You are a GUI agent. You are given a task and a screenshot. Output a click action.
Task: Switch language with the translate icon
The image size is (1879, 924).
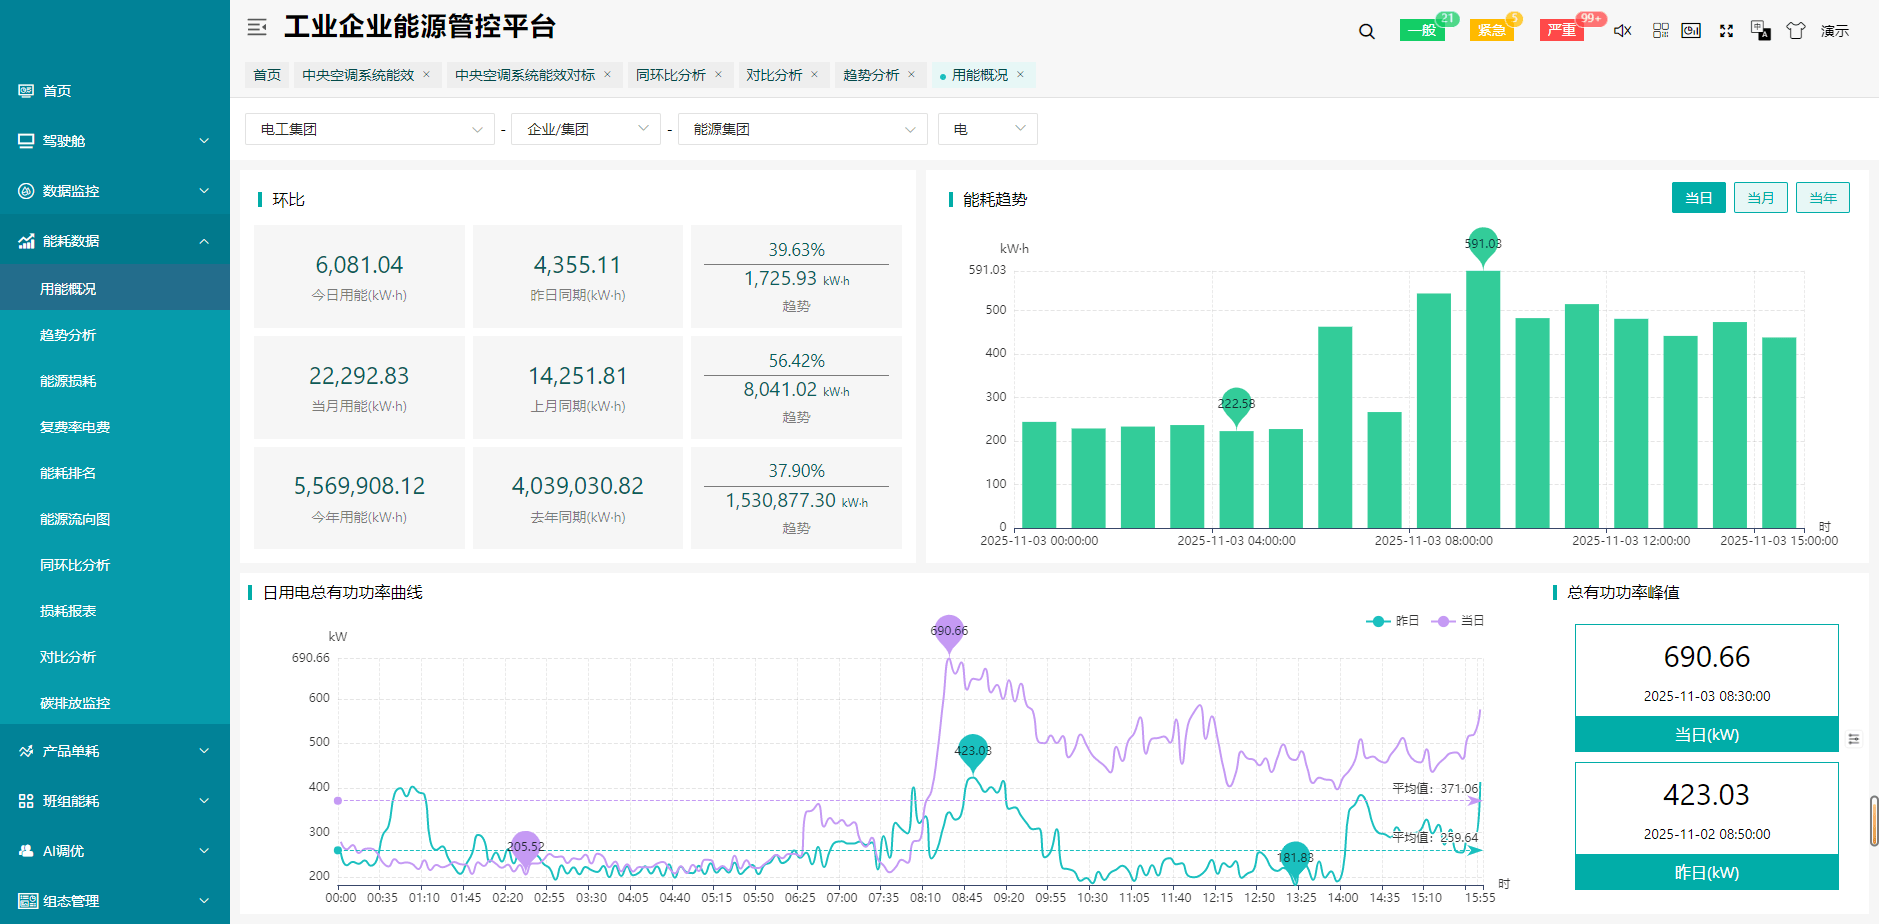pos(1761,31)
